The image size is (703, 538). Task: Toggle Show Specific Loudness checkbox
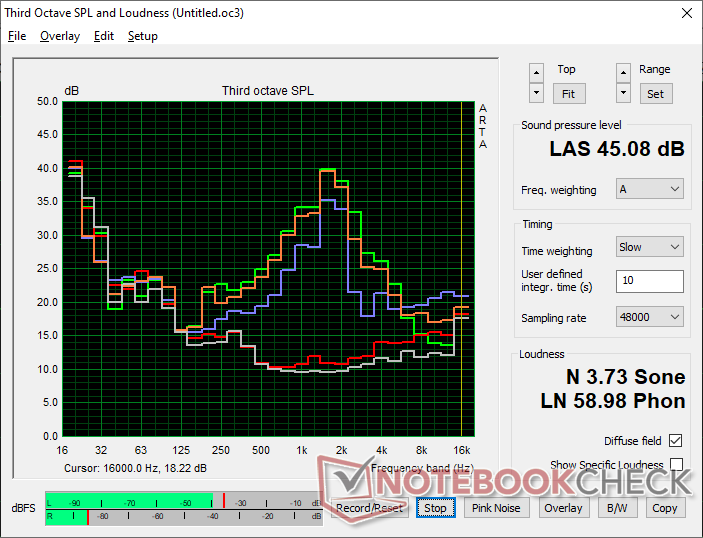coord(676,465)
